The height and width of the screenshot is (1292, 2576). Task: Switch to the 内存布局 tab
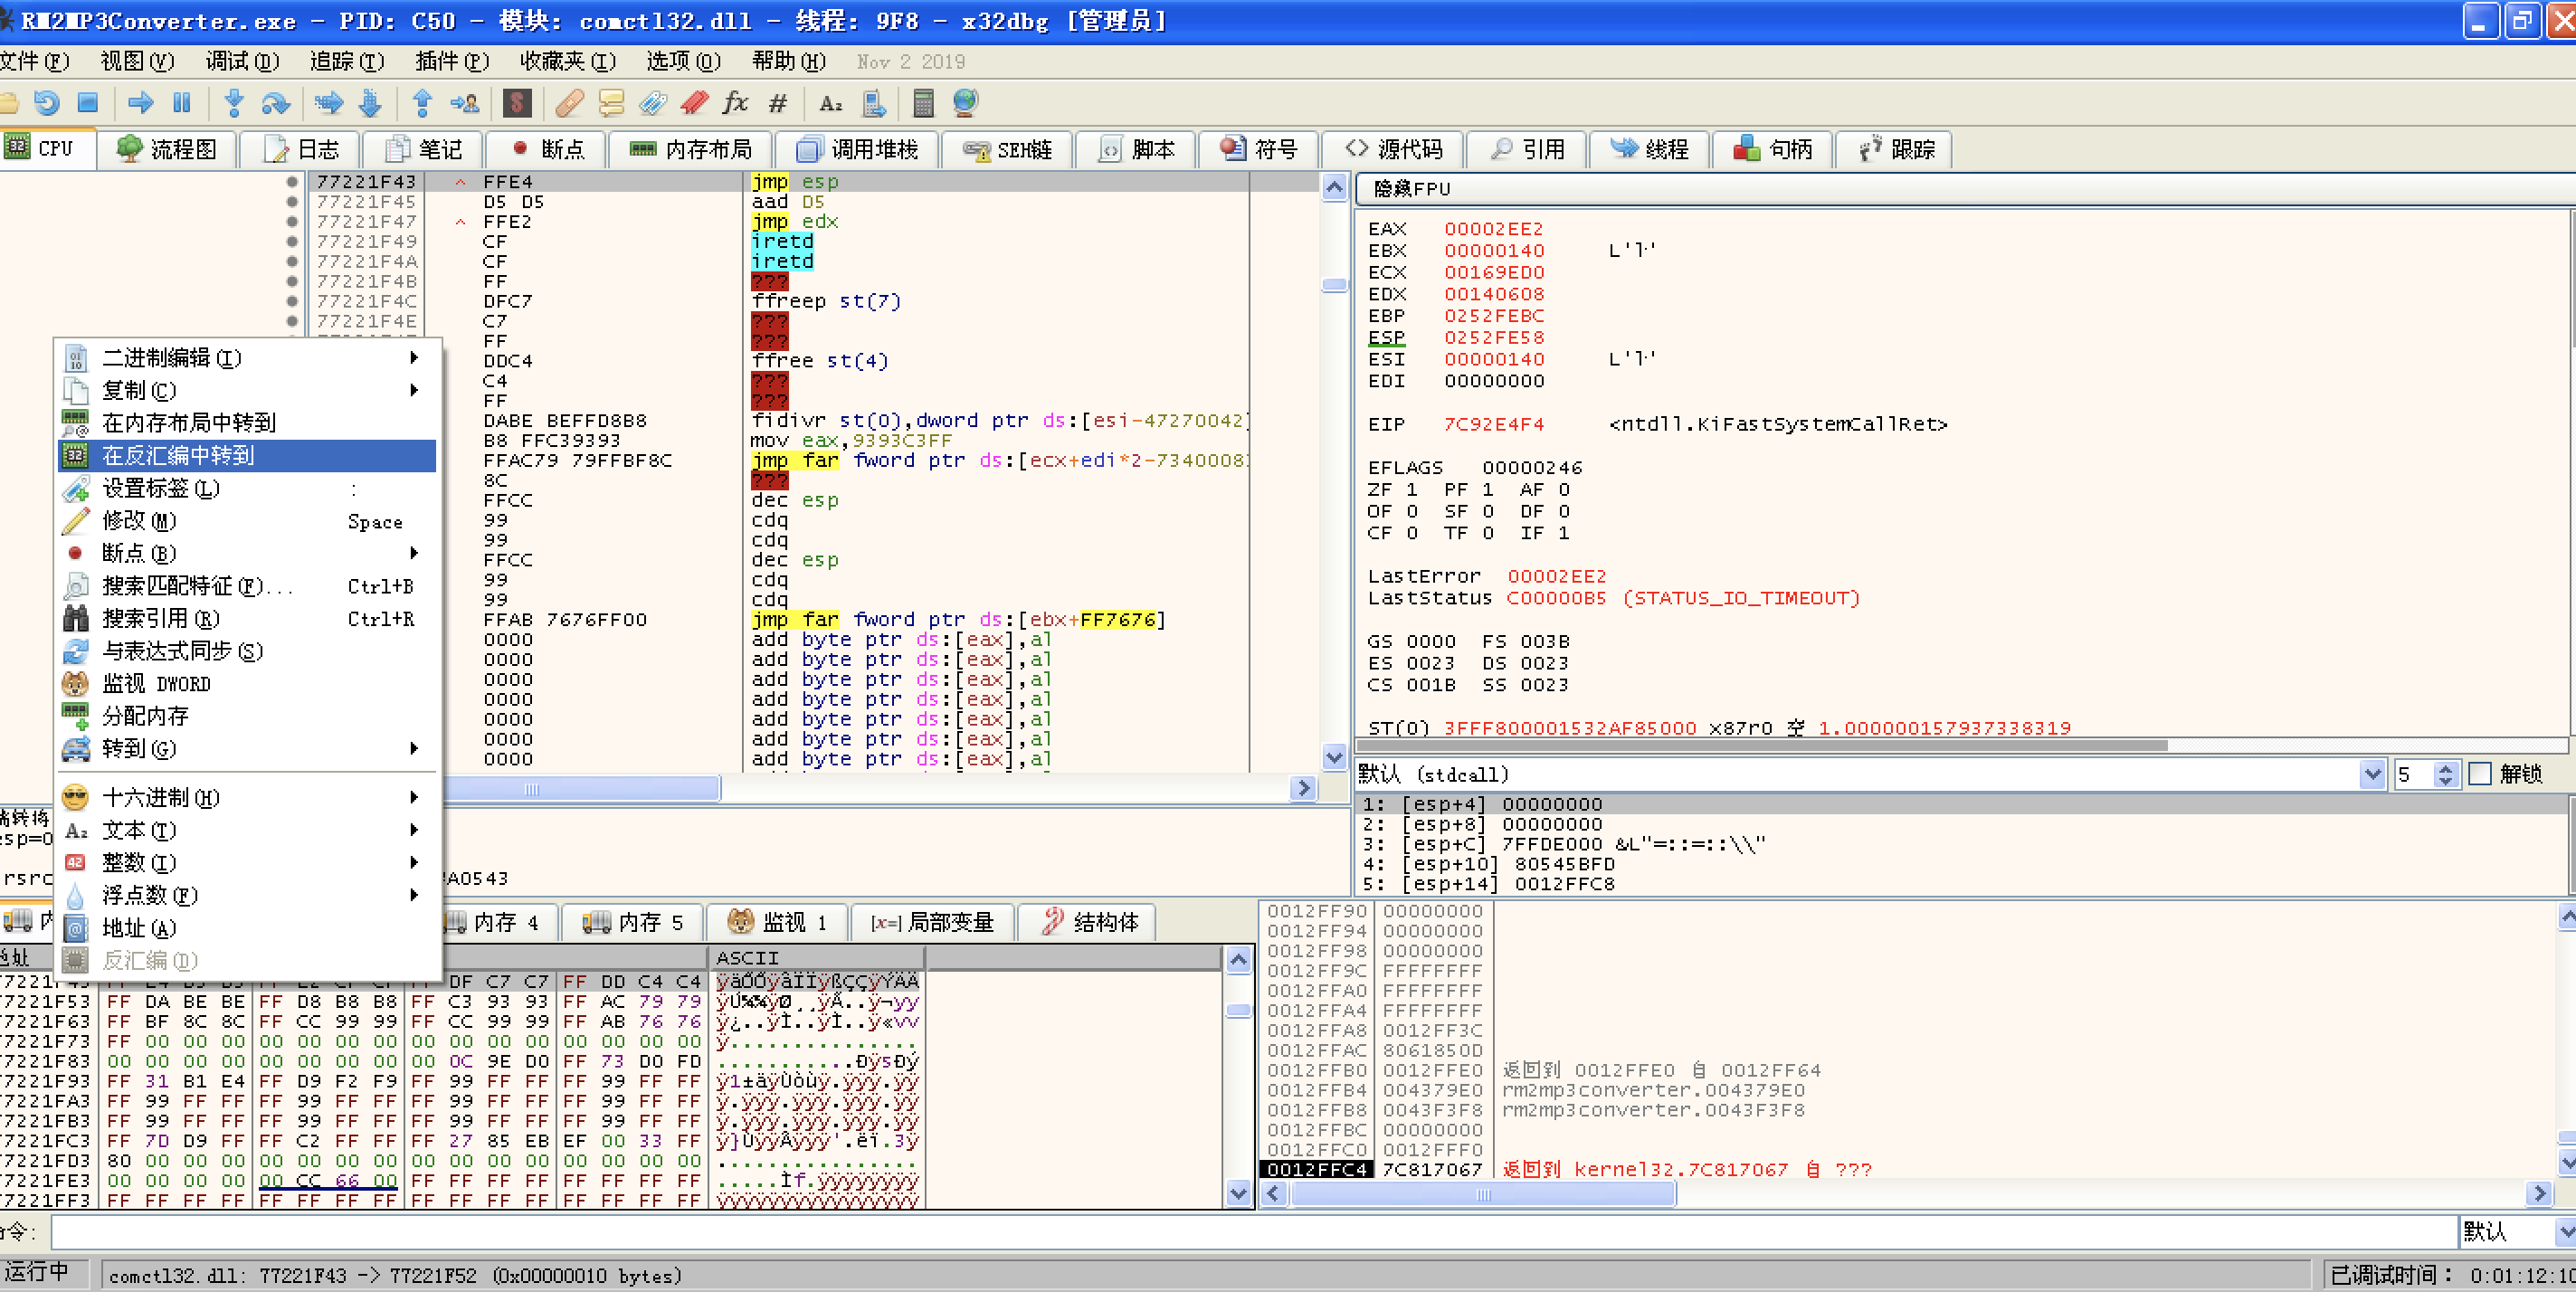click(x=692, y=150)
